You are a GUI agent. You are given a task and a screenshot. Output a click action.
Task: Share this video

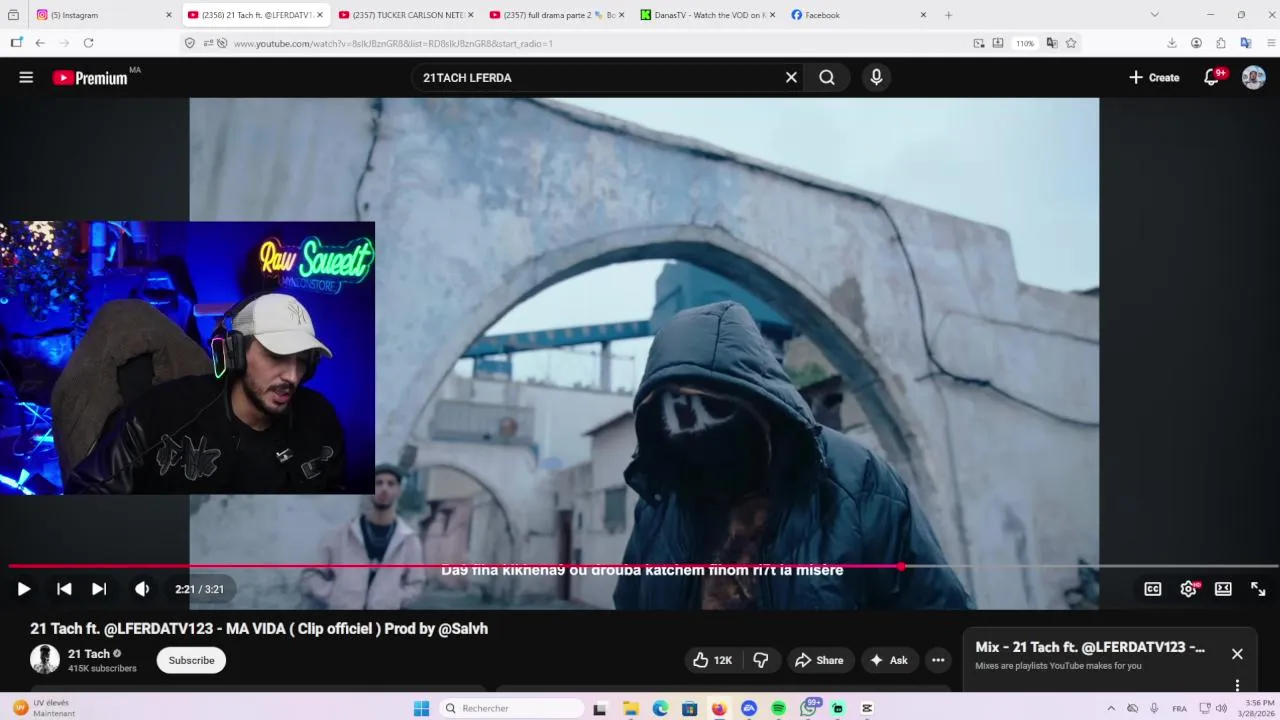coord(819,660)
